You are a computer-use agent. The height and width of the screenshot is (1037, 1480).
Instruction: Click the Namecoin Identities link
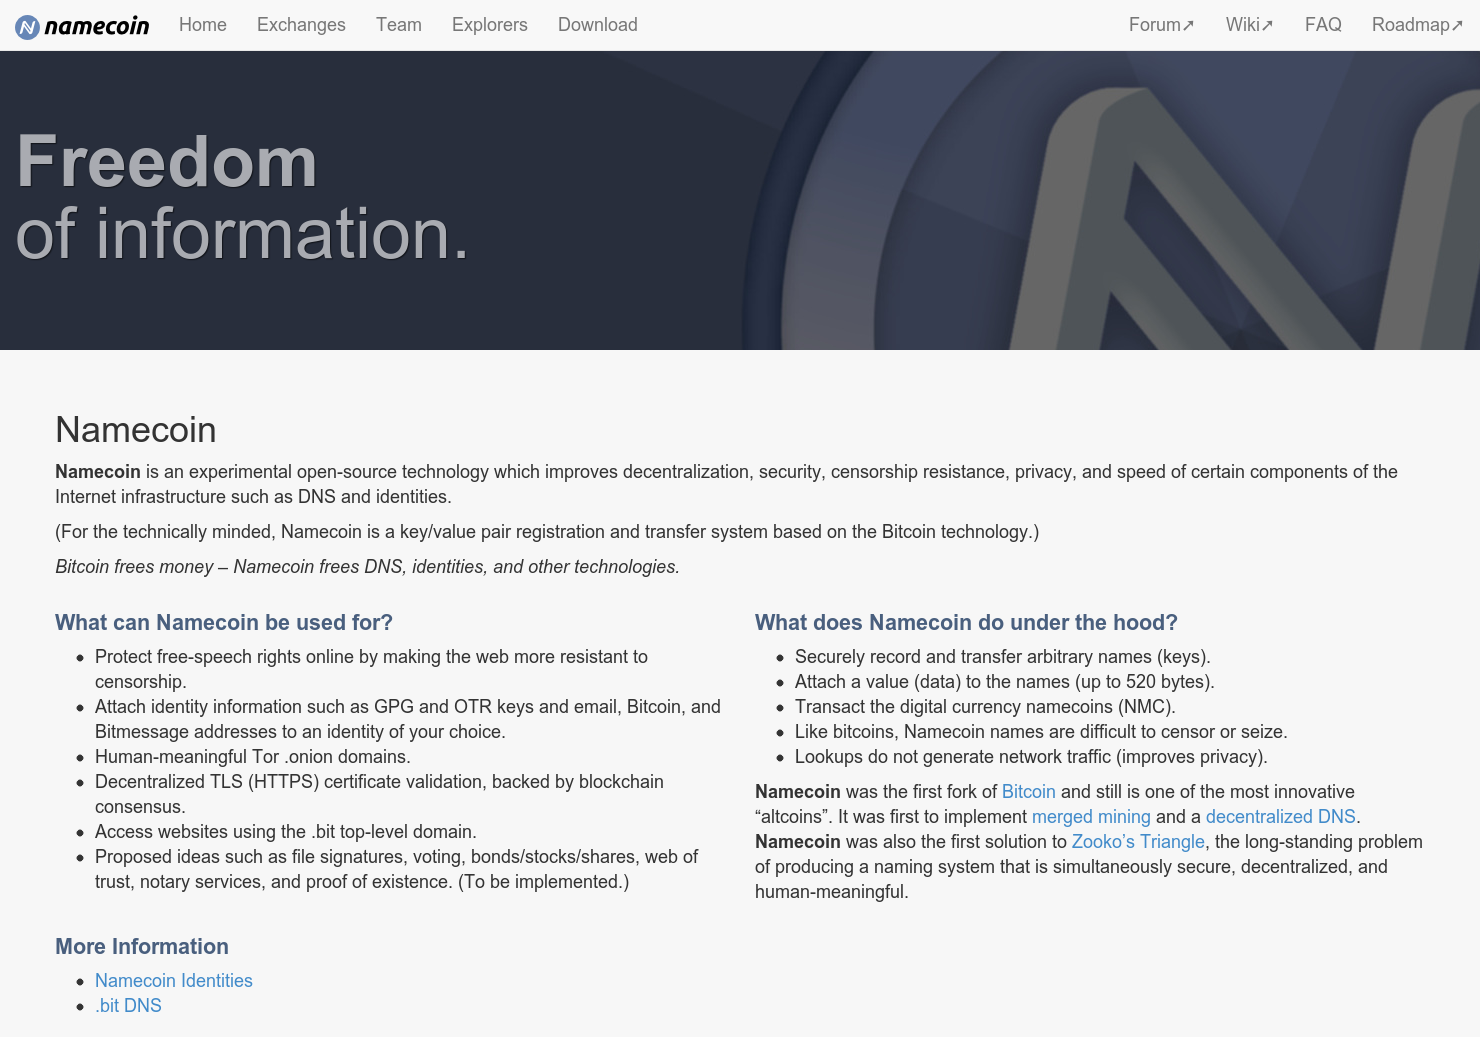[173, 980]
